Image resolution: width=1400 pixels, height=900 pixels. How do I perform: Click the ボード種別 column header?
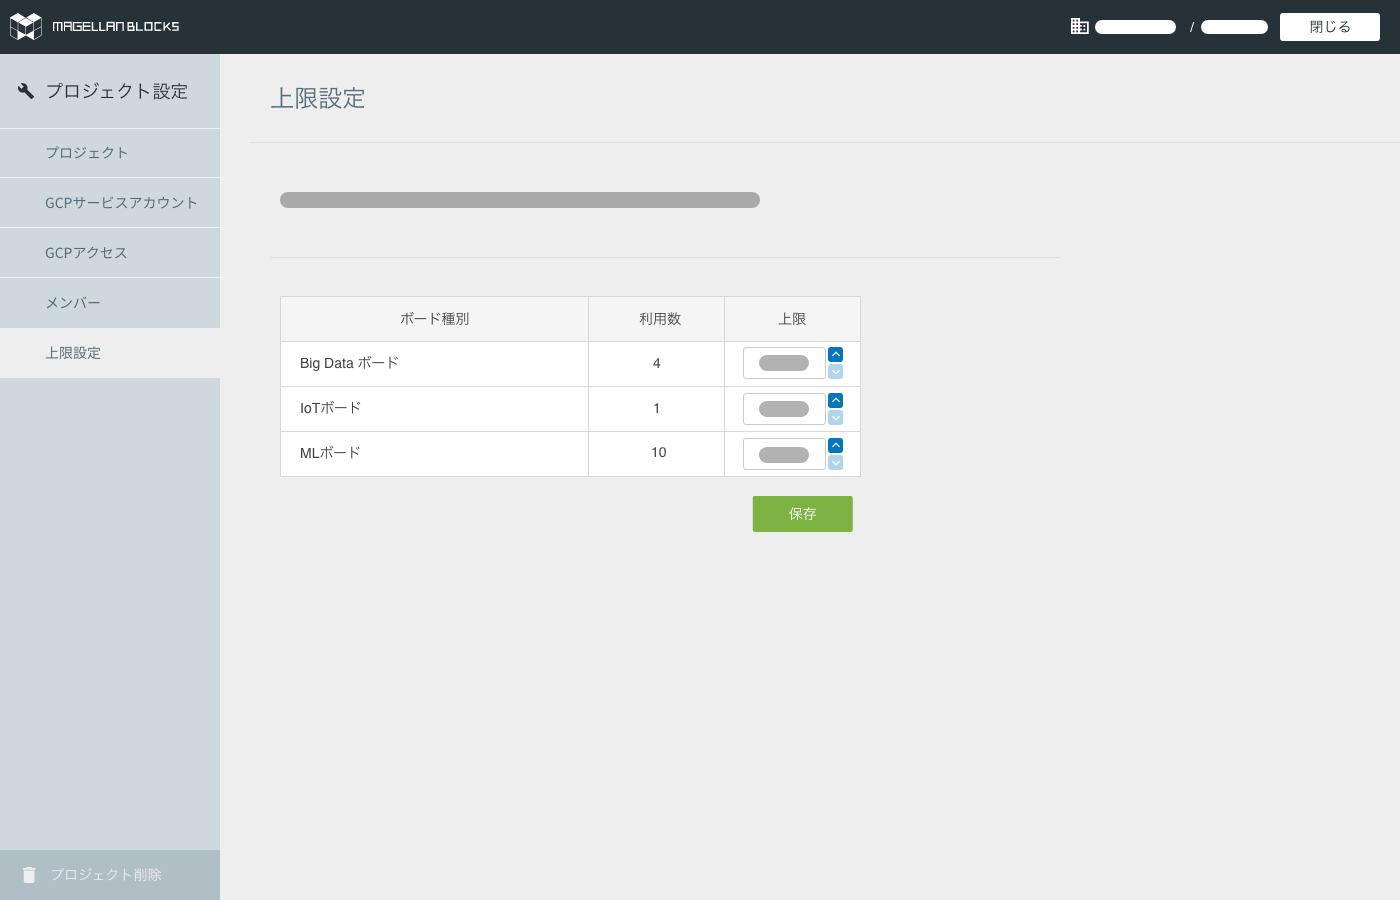434,319
